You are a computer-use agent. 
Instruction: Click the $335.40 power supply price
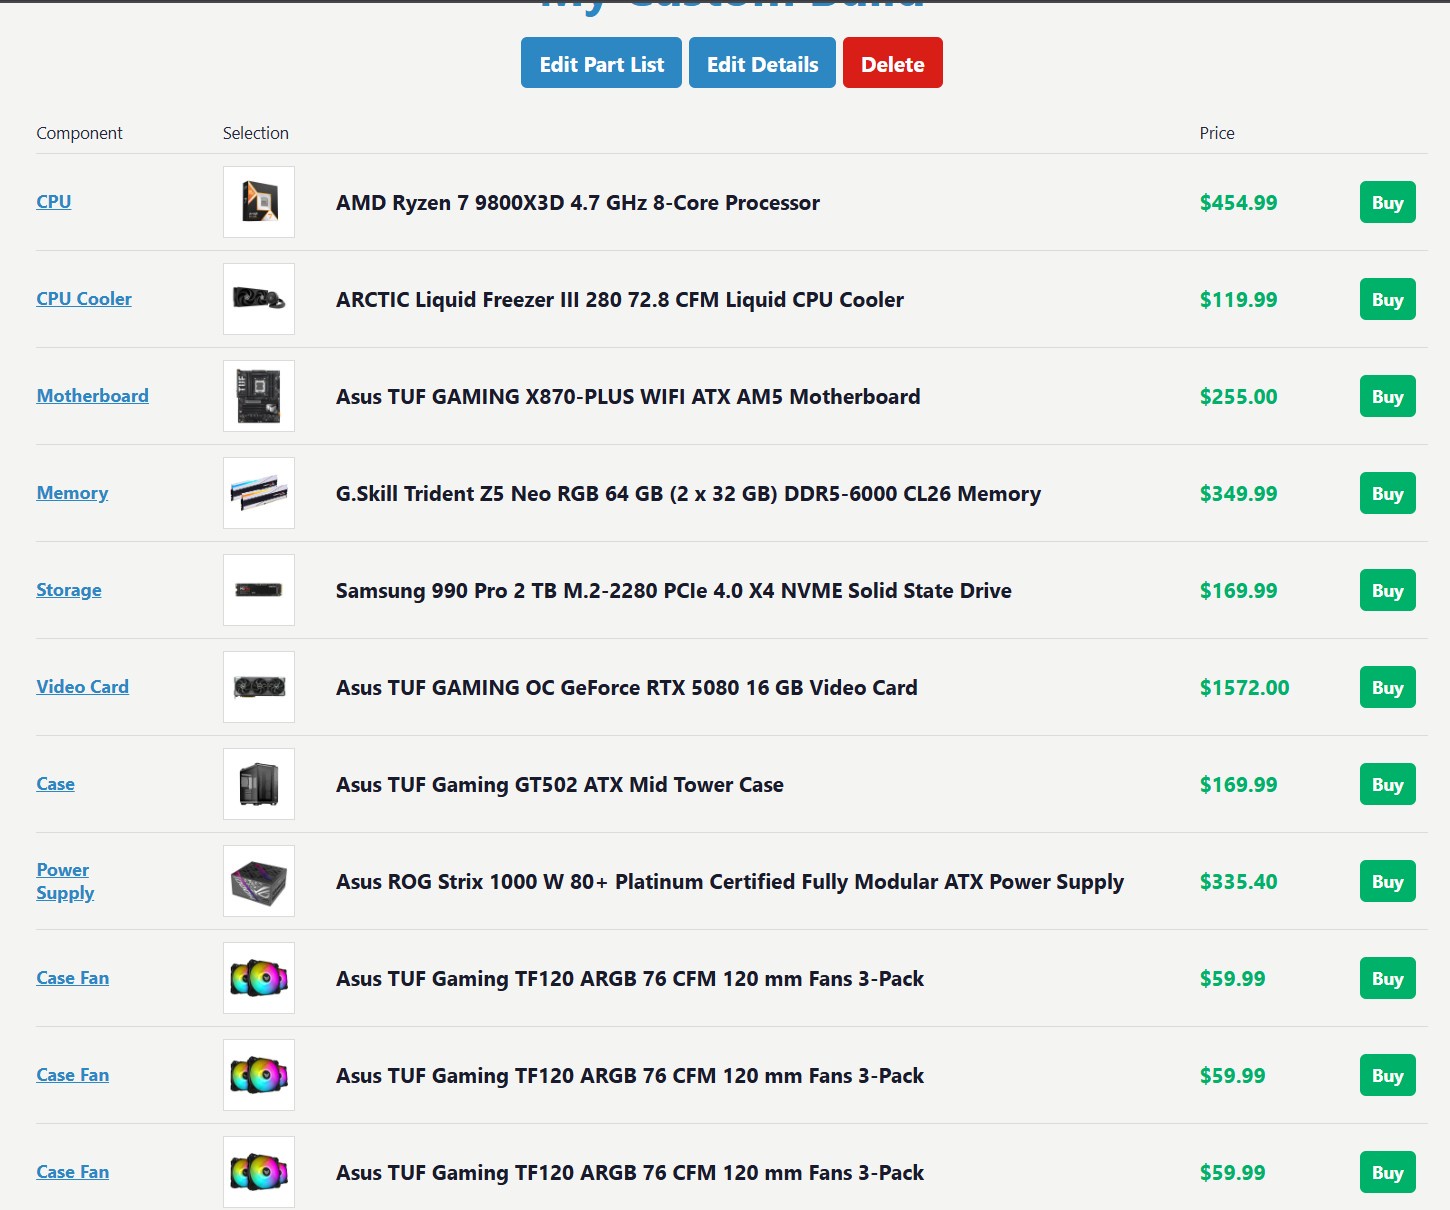pyautogui.click(x=1238, y=882)
